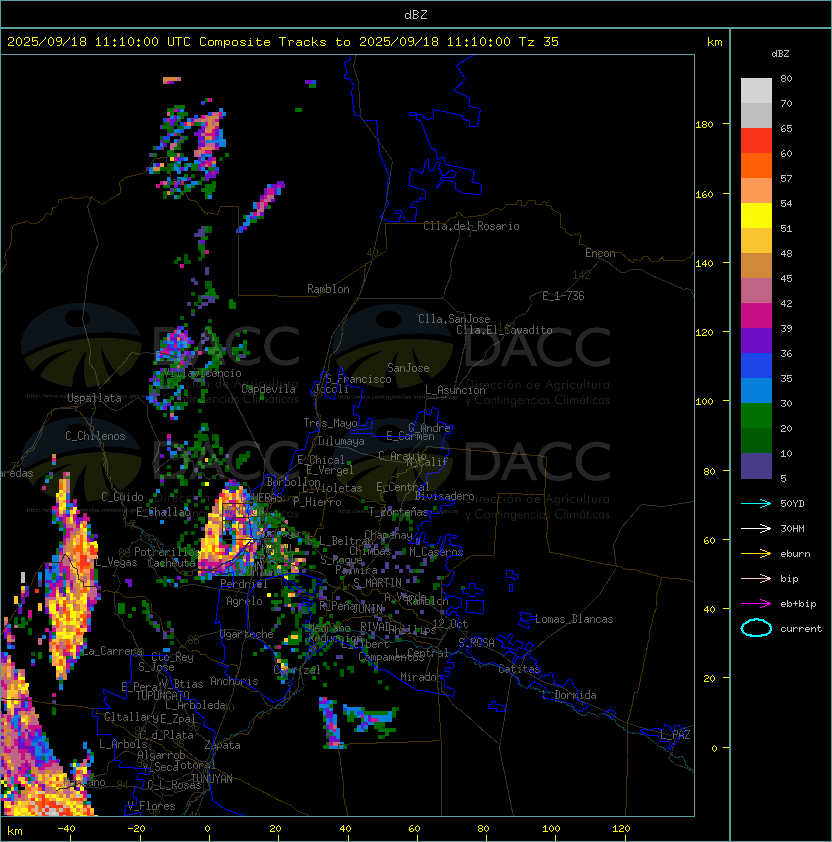This screenshot has width=832, height=842.
Task: Click the 'current' legend label
Action: point(801,629)
